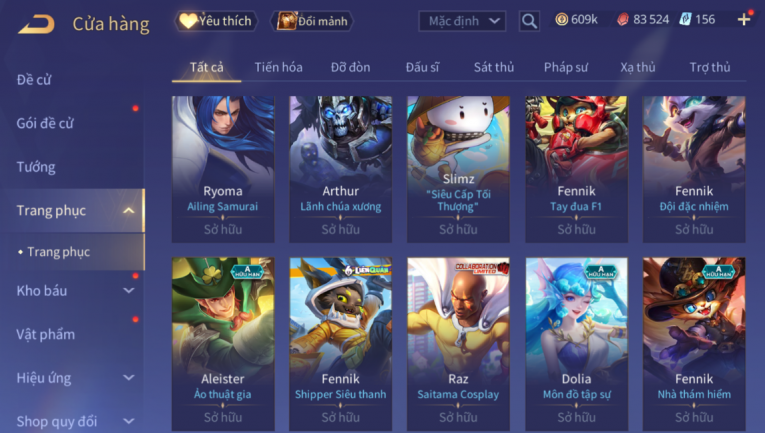Tap the plus icon to add currency
Screen dimensions: 765x433
coord(744,20)
